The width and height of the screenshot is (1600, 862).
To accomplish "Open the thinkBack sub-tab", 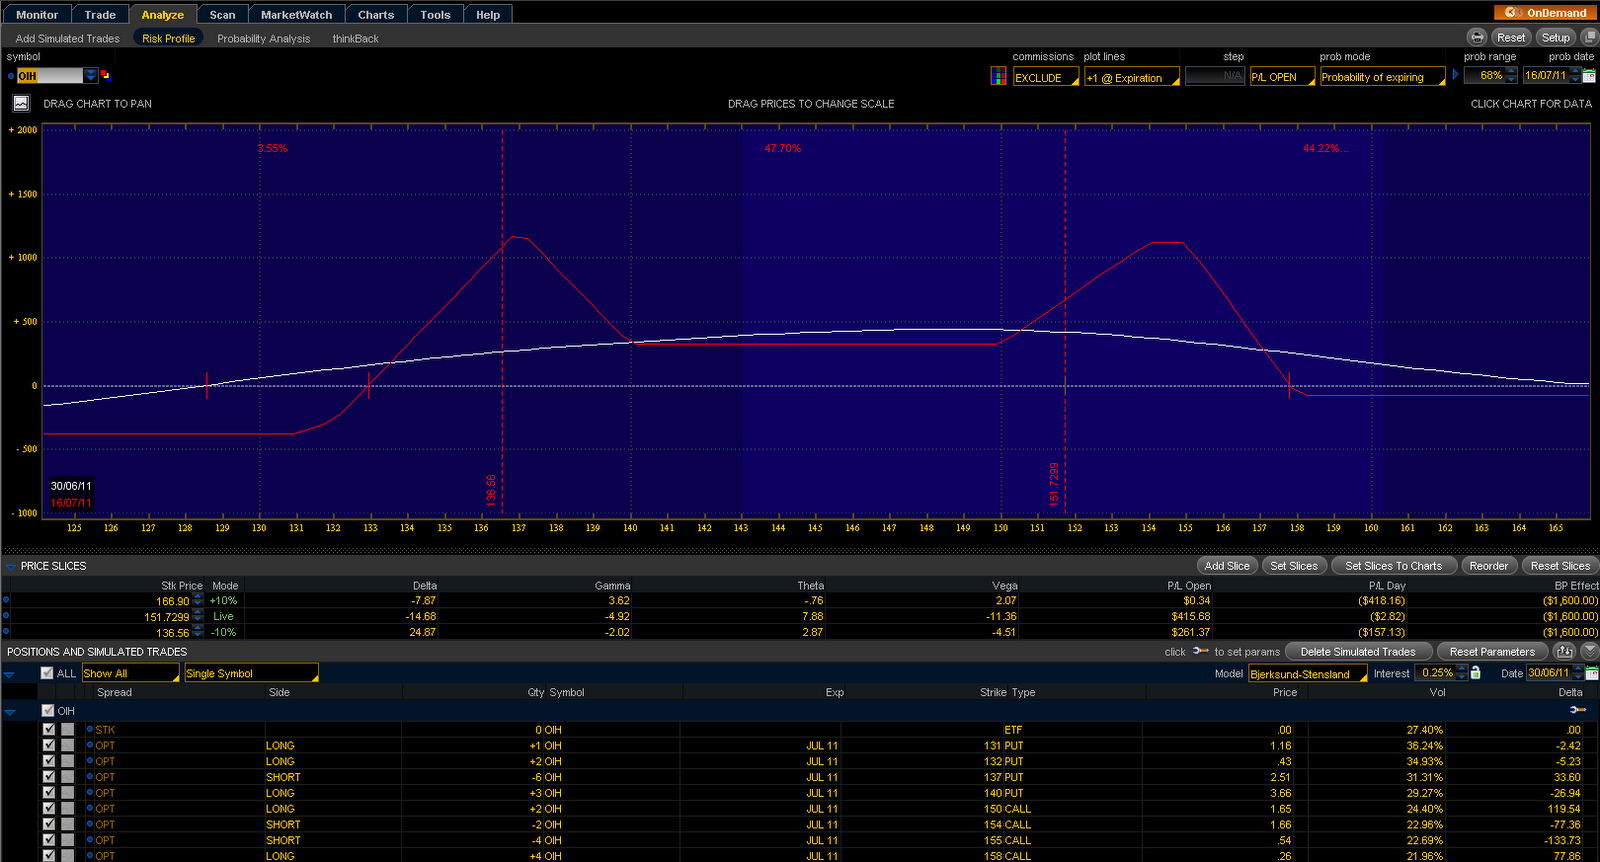I will [x=355, y=38].
